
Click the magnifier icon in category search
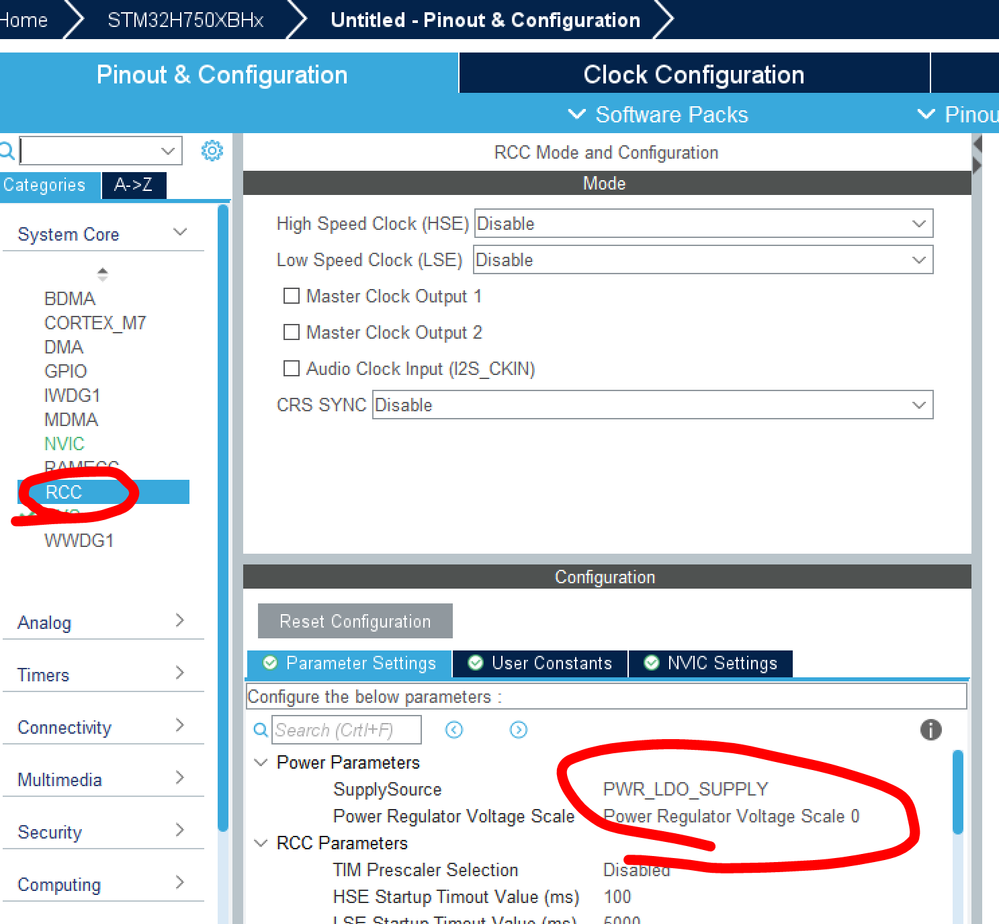click(x=6, y=151)
